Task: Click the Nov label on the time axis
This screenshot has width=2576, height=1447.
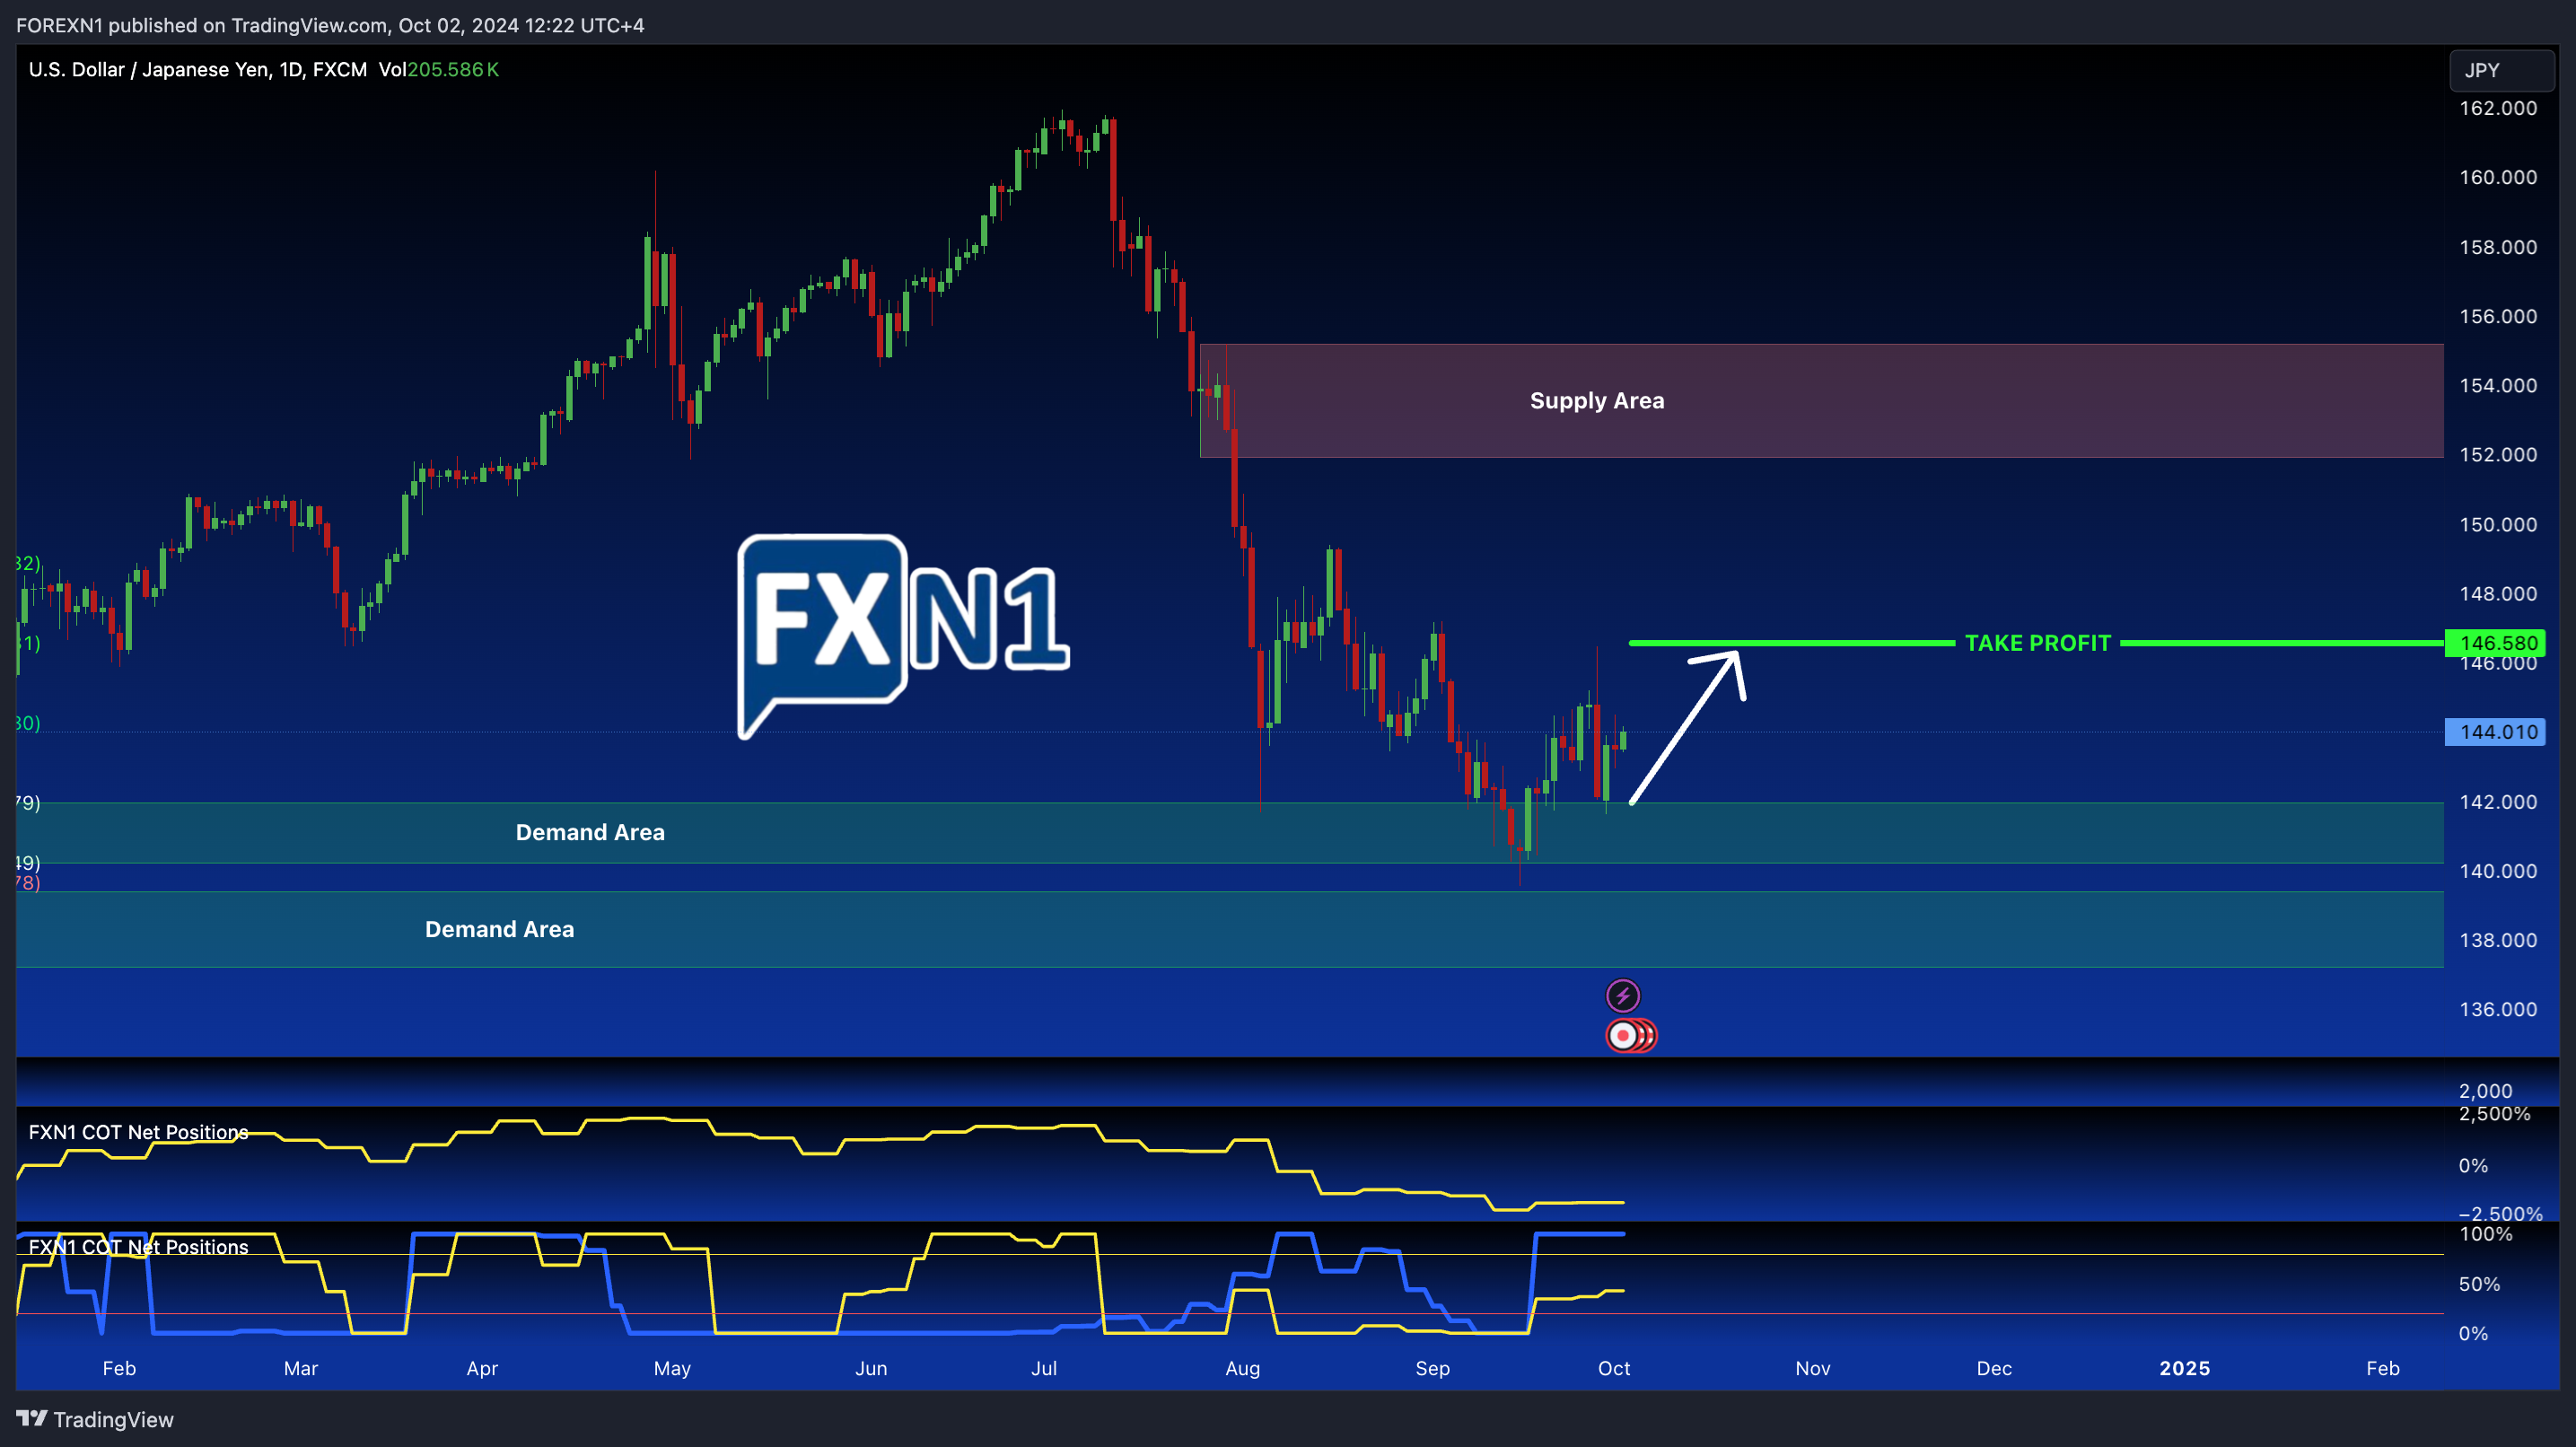Action: coord(1812,1368)
